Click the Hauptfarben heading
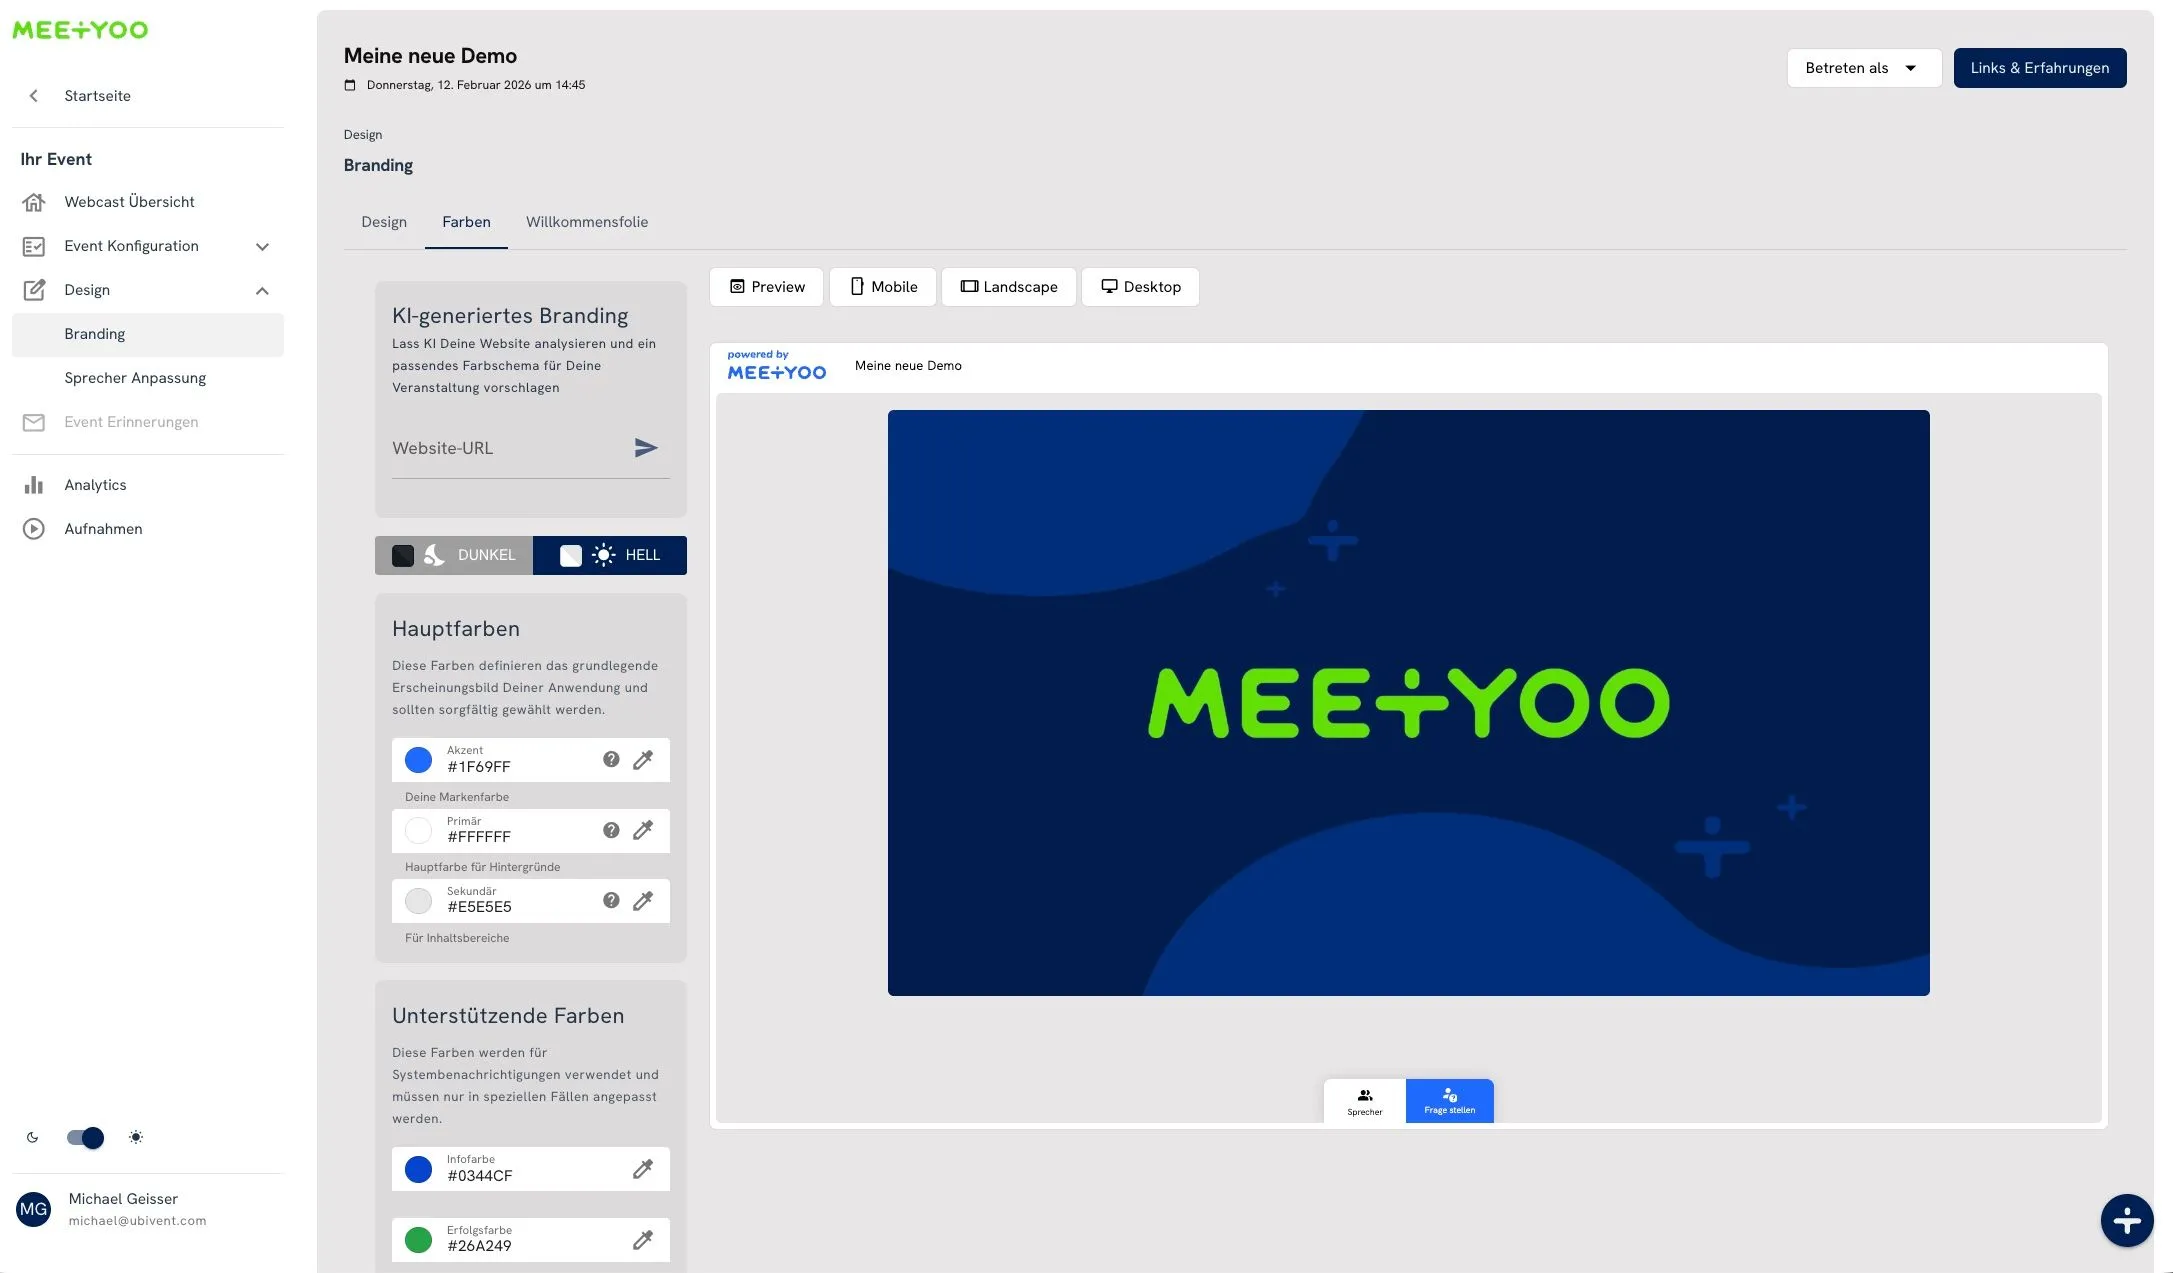 [456, 629]
